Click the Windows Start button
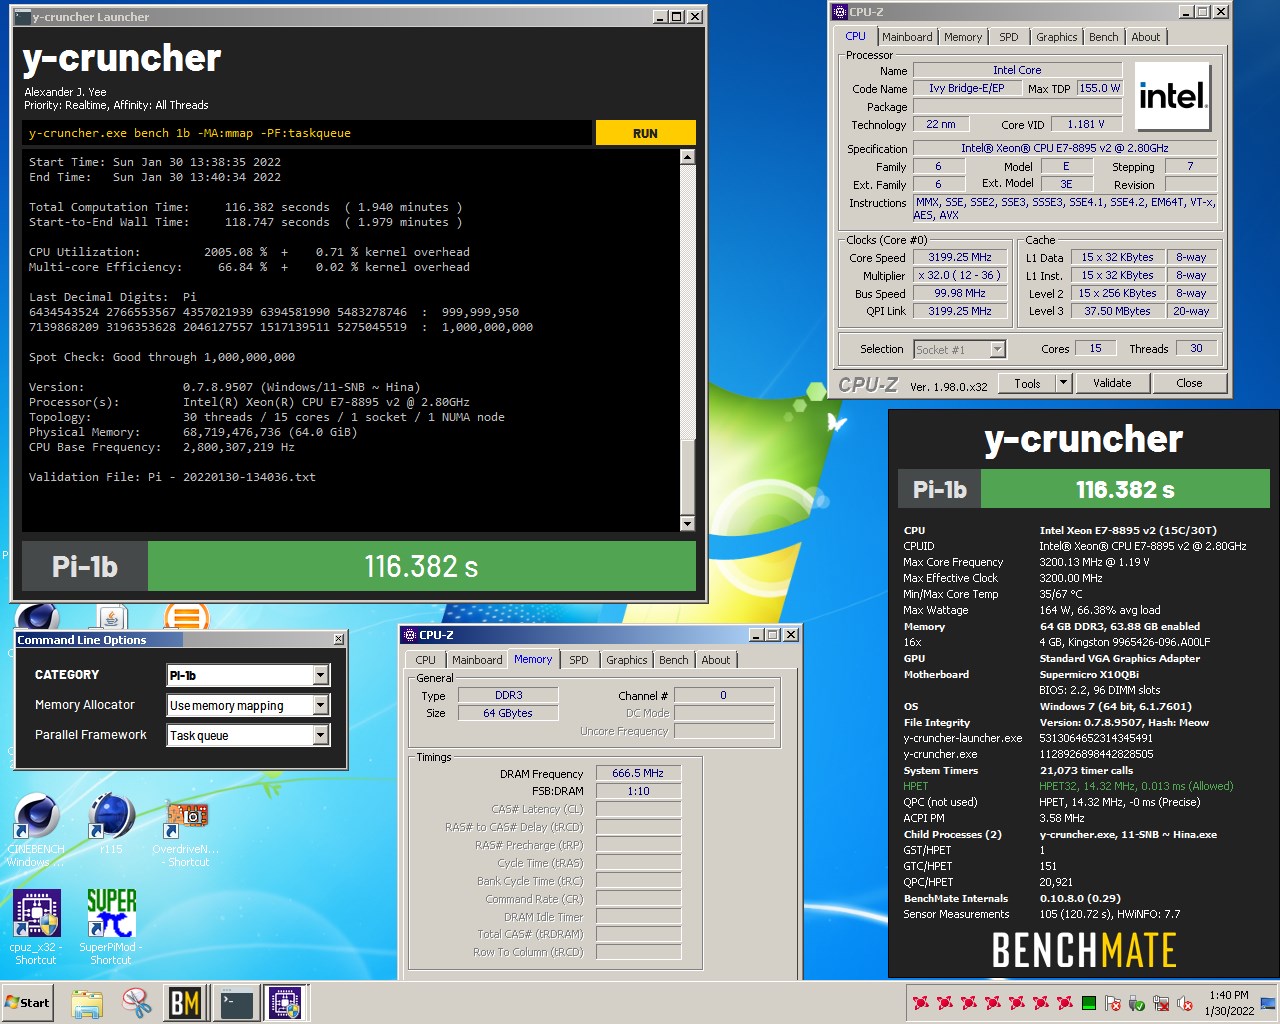This screenshot has height=1024, width=1280. 28,1003
